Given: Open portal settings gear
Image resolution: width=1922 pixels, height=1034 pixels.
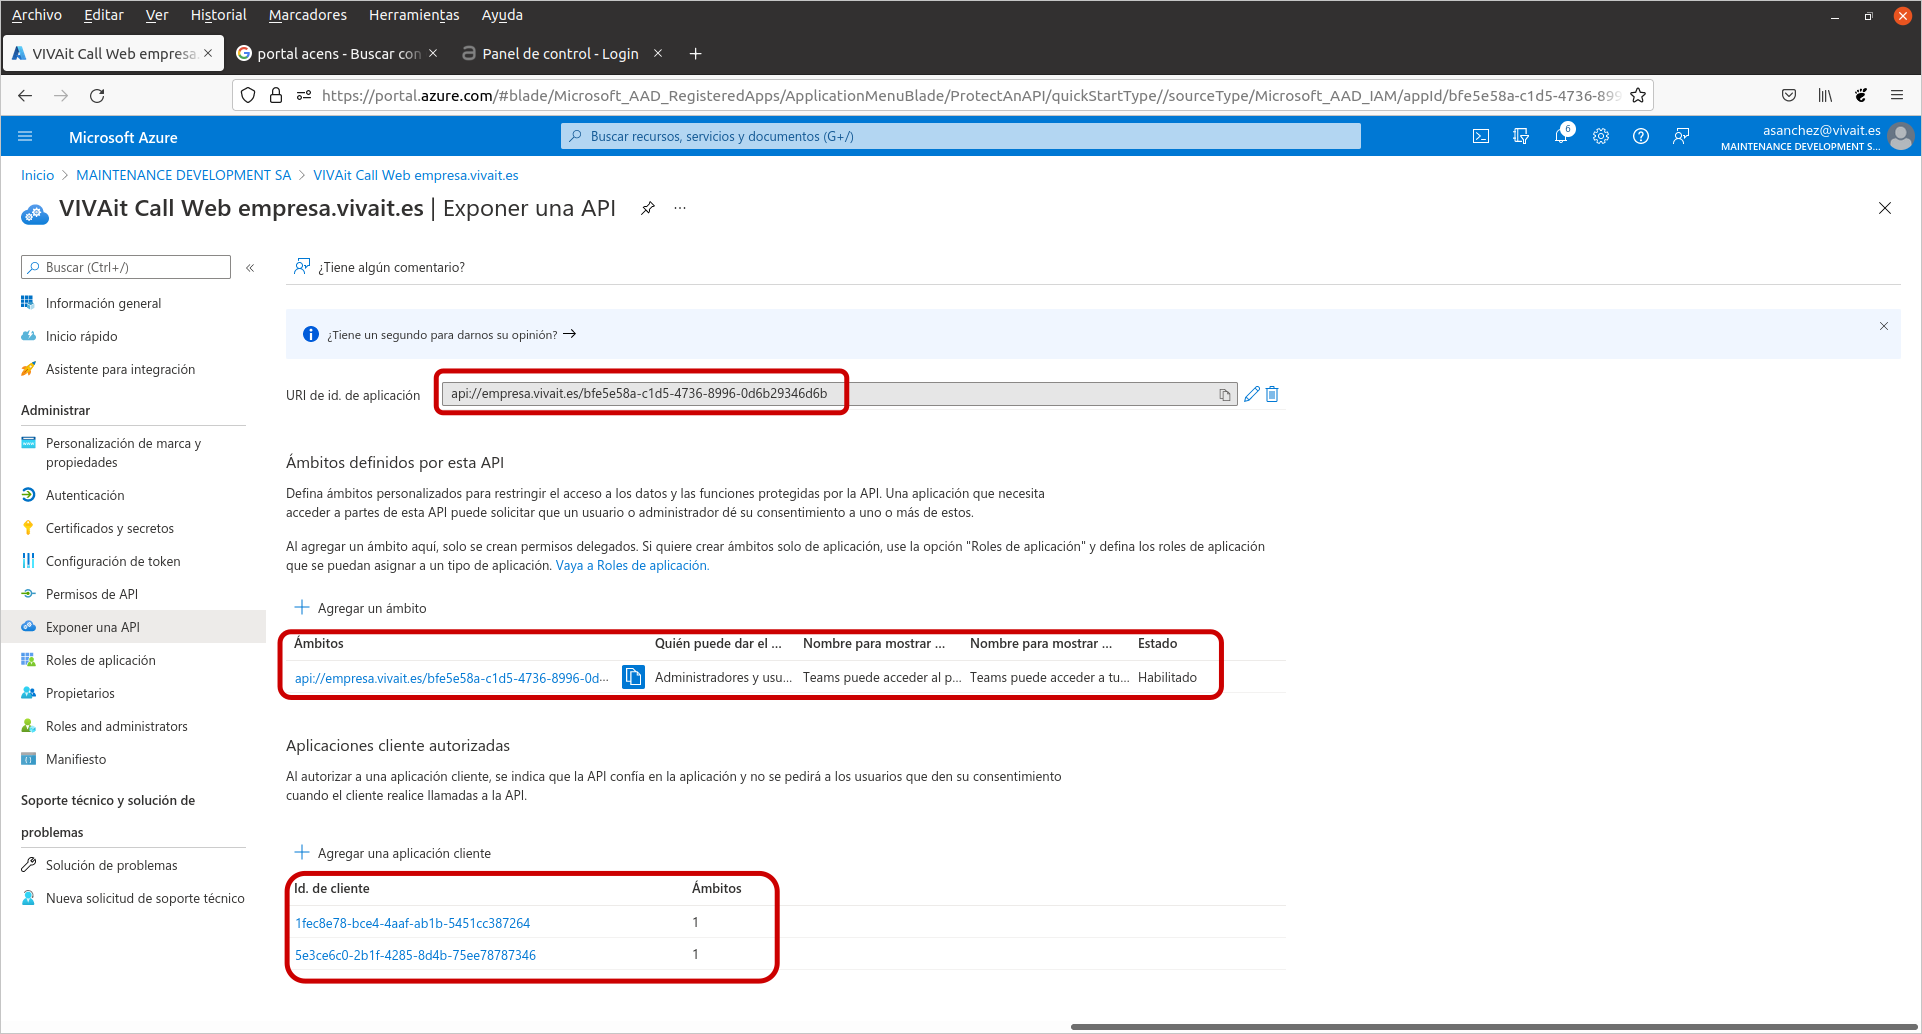Looking at the screenshot, I should tap(1601, 137).
